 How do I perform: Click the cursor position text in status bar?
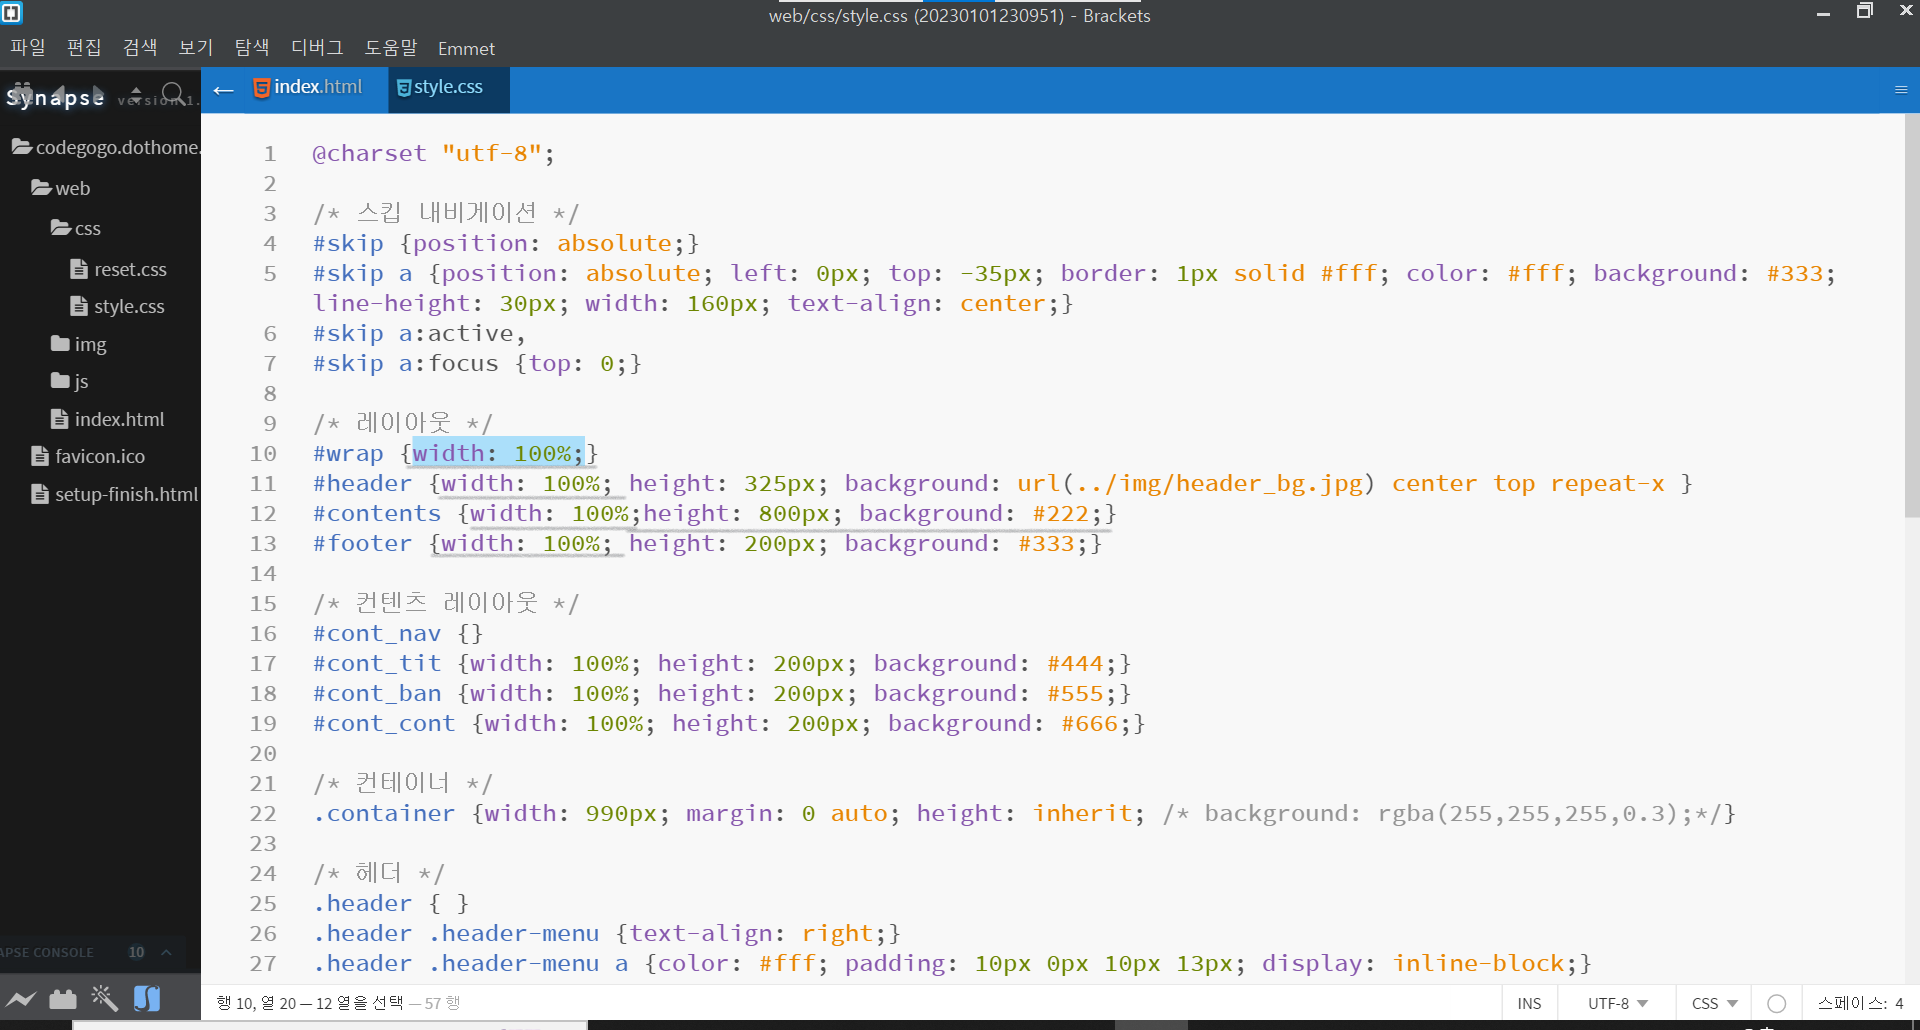pyautogui.click(x=310, y=1003)
